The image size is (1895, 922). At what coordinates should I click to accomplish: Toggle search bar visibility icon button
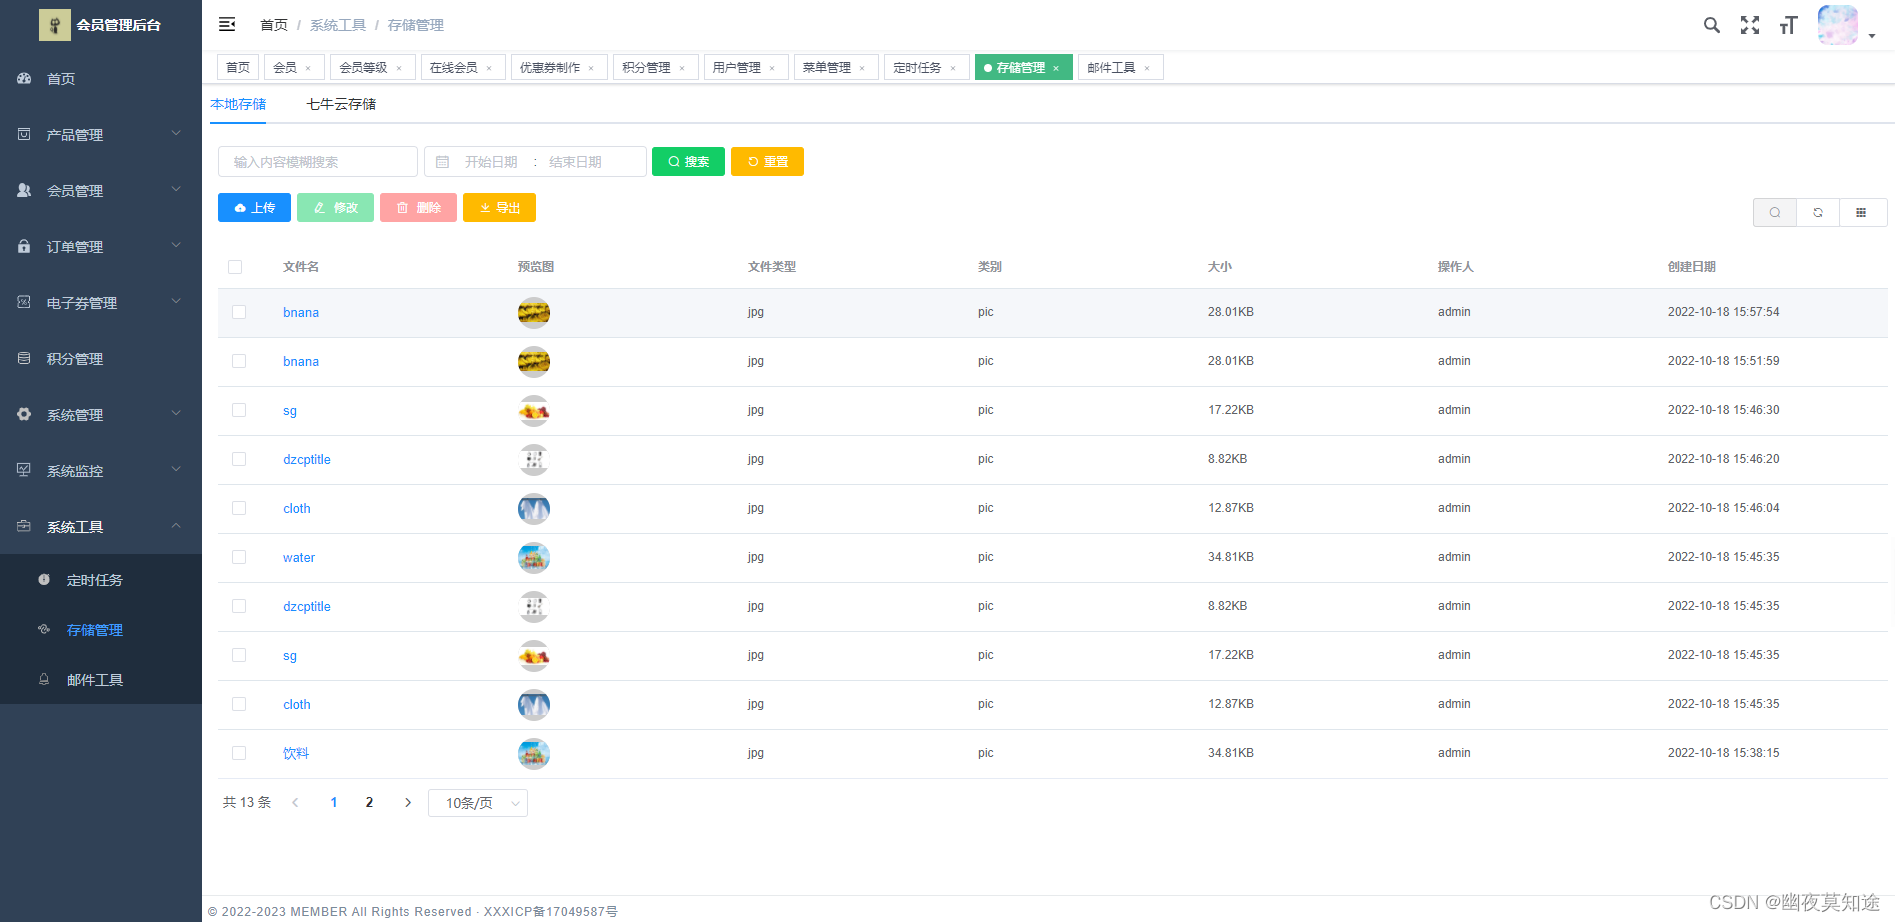[x=1775, y=212]
